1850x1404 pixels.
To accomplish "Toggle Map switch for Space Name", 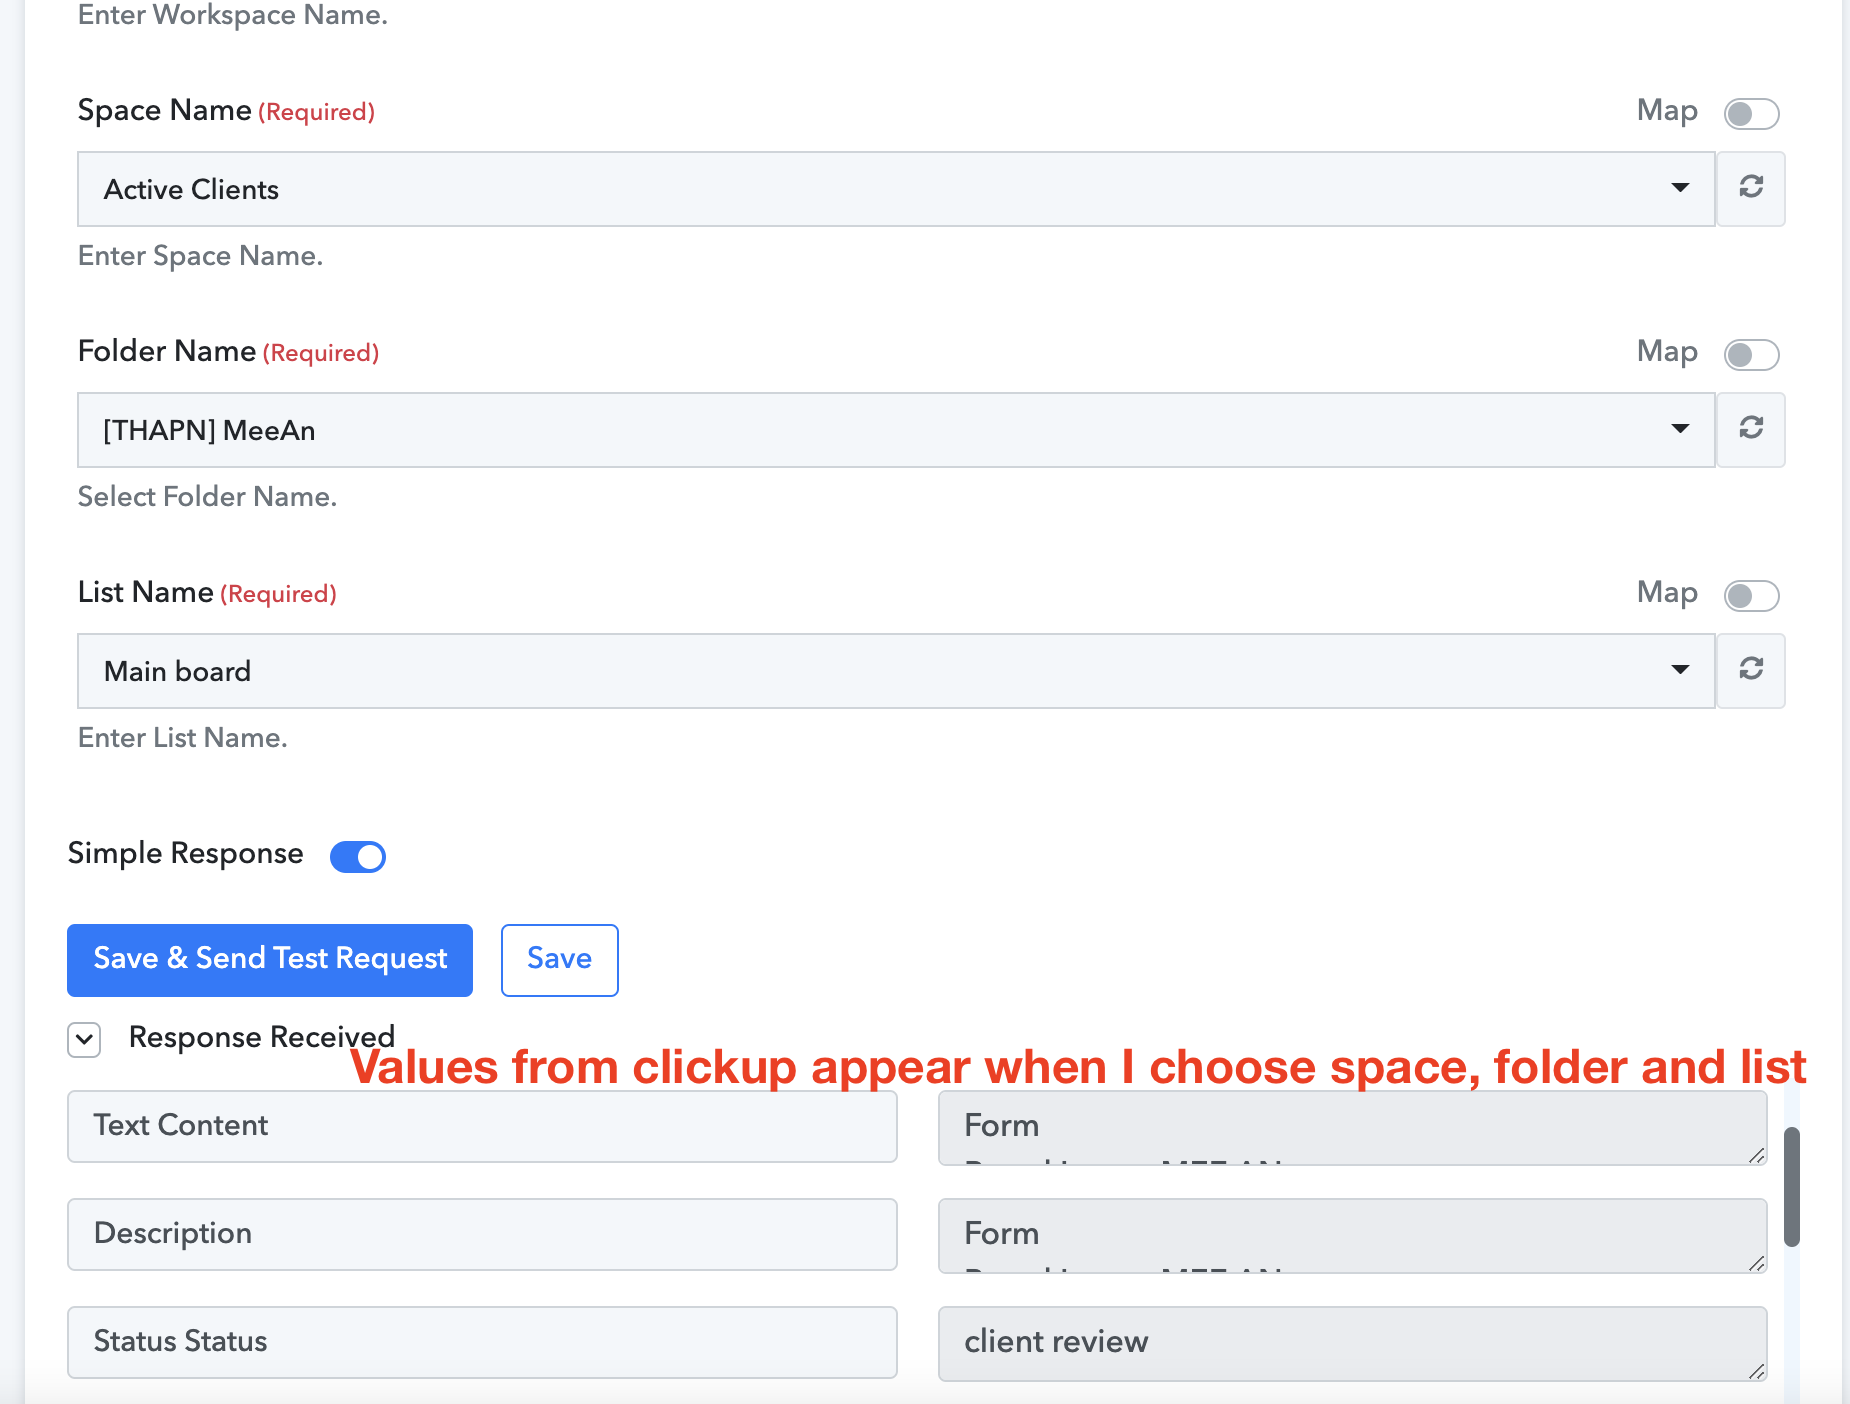I will (1751, 114).
